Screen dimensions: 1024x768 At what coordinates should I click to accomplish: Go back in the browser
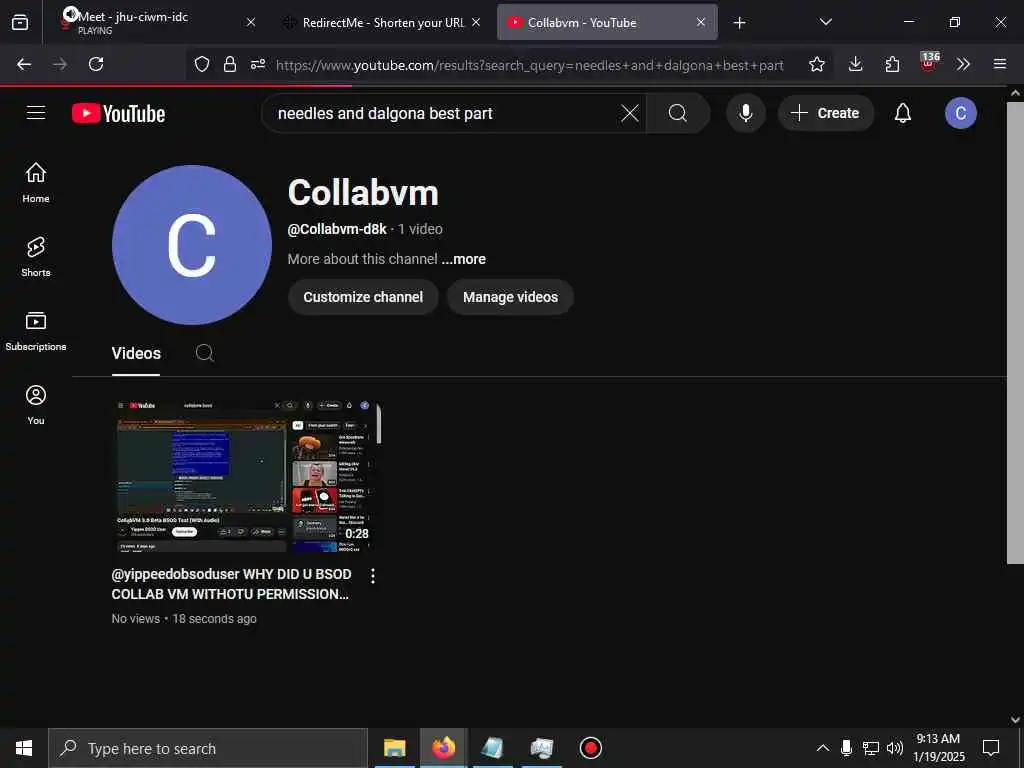coord(24,64)
